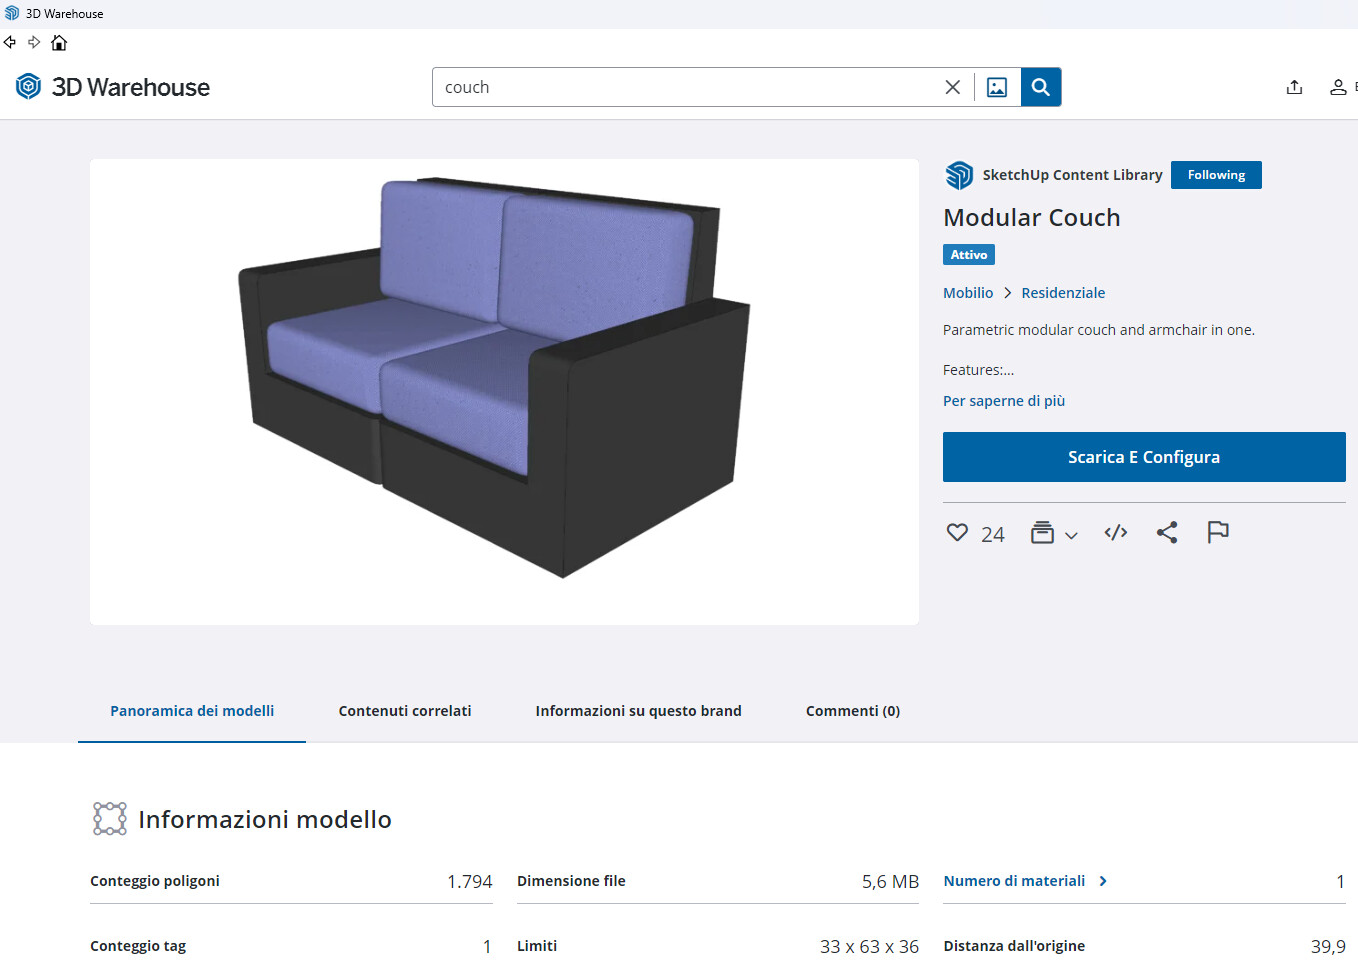Click the Residenziale category link
Image resolution: width=1358 pixels, height=961 pixels.
pyautogui.click(x=1062, y=293)
